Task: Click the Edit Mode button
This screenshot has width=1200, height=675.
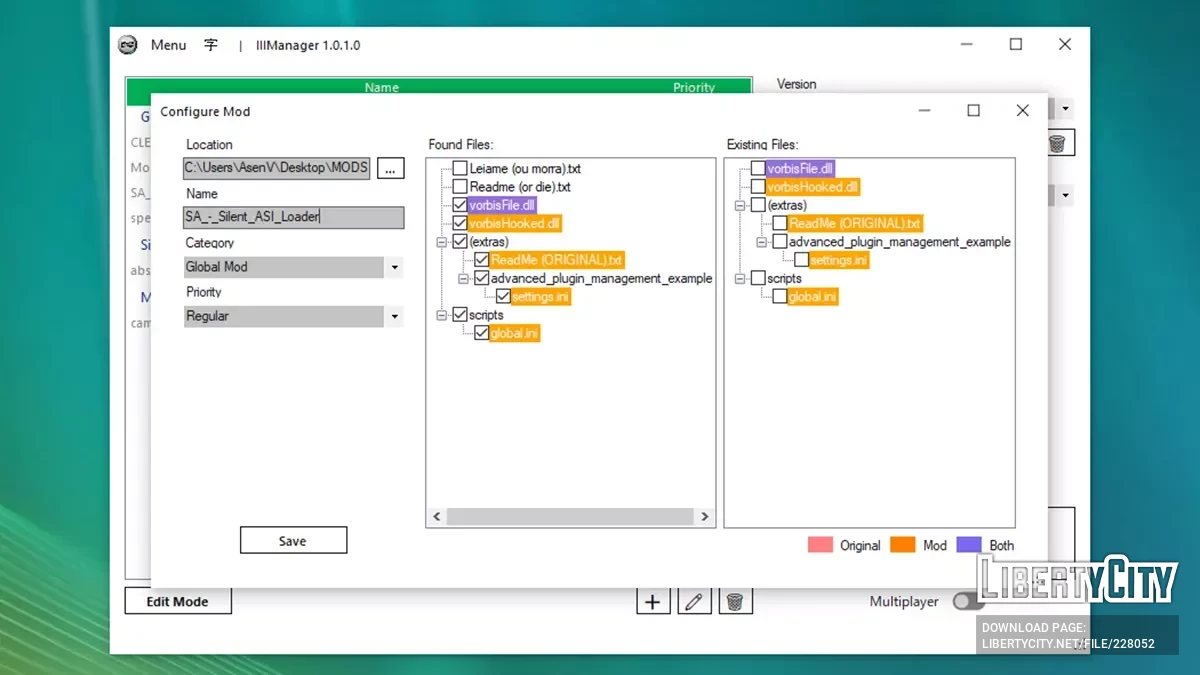Action: coord(178,601)
